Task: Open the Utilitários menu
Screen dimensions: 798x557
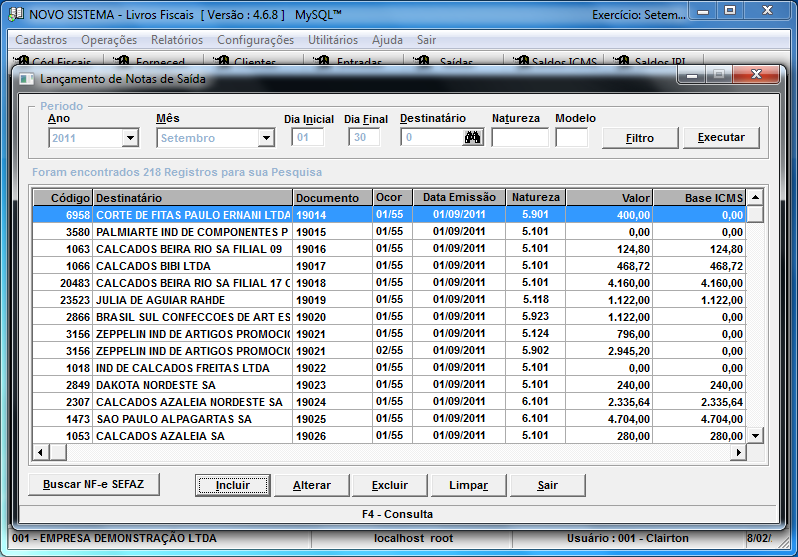Action: click(x=333, y=40)
